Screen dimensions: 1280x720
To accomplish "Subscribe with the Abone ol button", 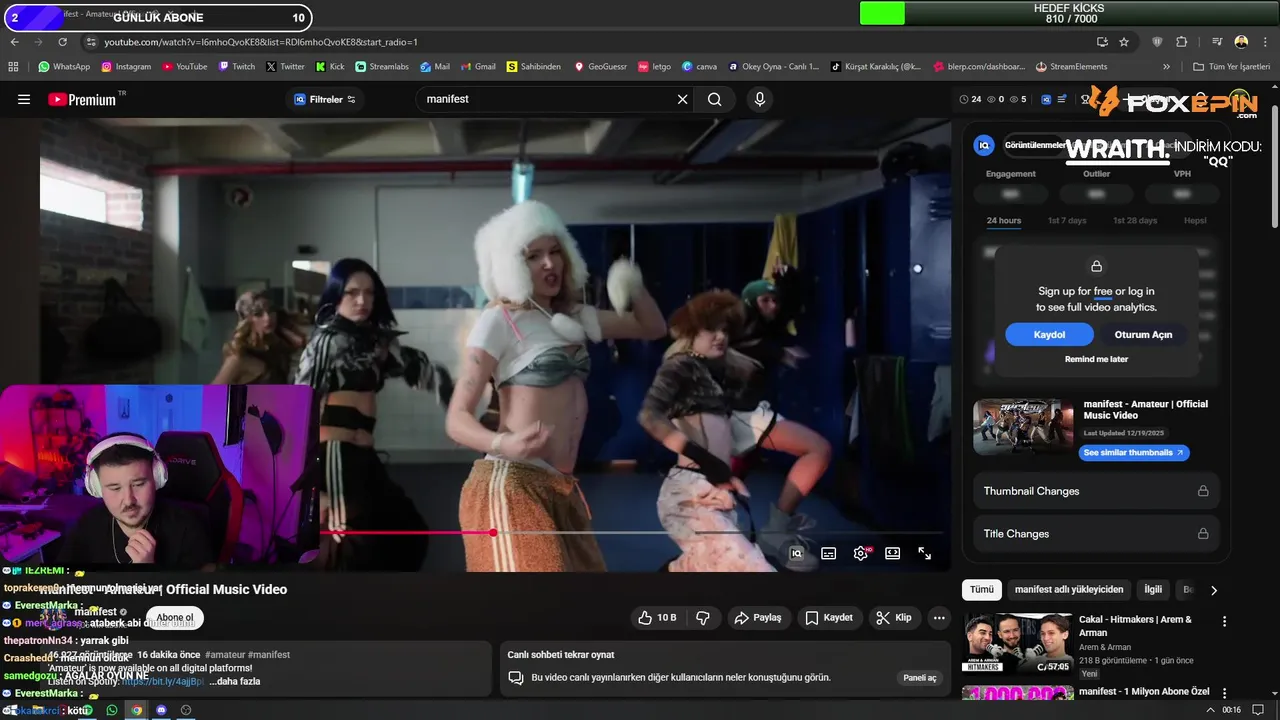I will pyautogui.click(x=175, y=618).
